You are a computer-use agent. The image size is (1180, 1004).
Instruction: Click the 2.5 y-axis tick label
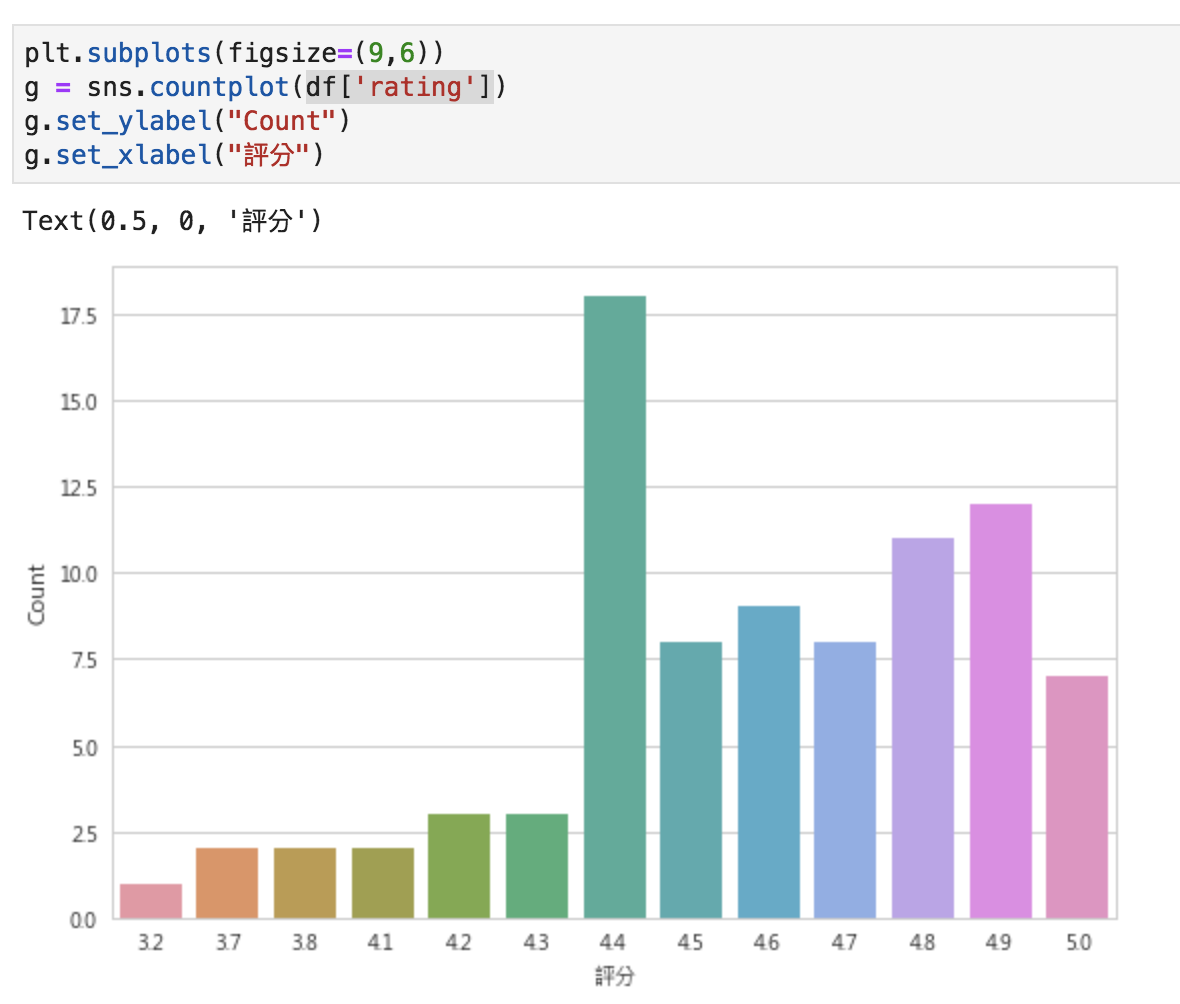[84, 835]
